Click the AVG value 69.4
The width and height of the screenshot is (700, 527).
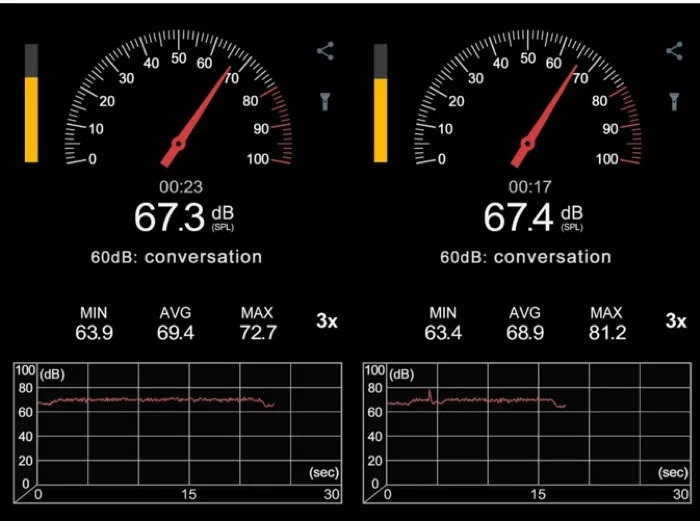(175, 333)
